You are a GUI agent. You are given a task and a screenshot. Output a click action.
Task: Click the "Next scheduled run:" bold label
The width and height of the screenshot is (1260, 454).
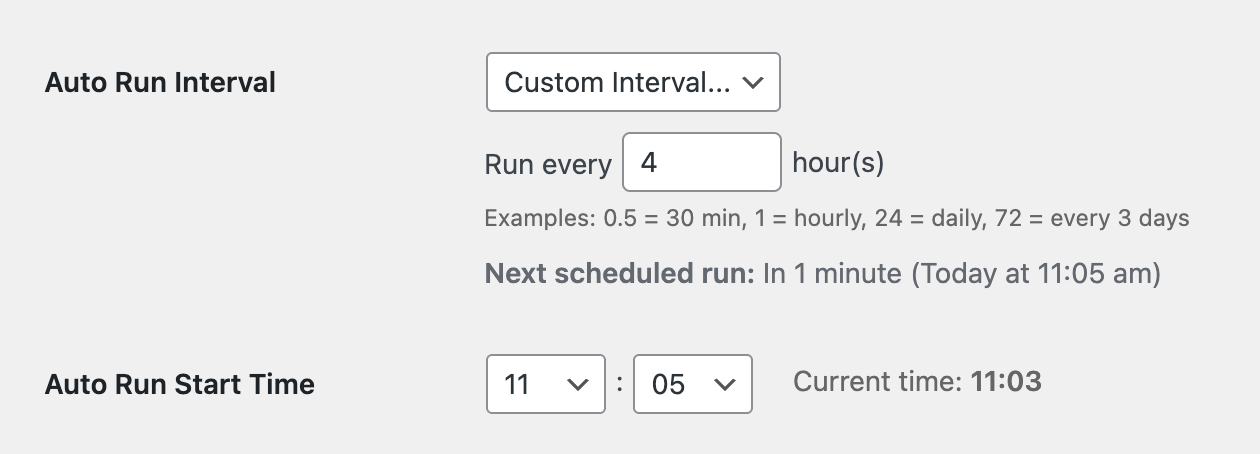point(619,274)
